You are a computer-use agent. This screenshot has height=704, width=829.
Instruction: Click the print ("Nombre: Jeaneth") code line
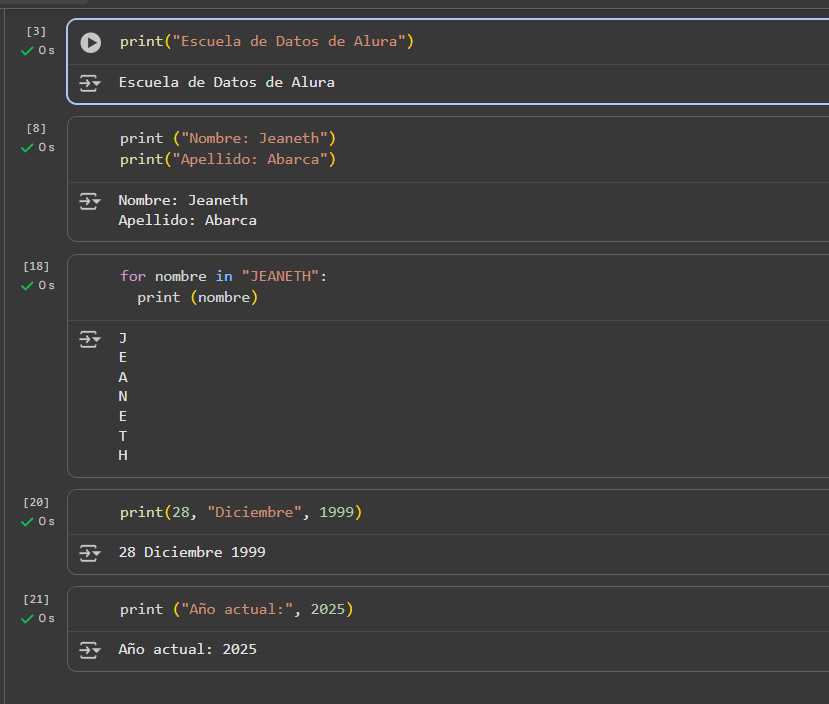[x=228, y=138]
